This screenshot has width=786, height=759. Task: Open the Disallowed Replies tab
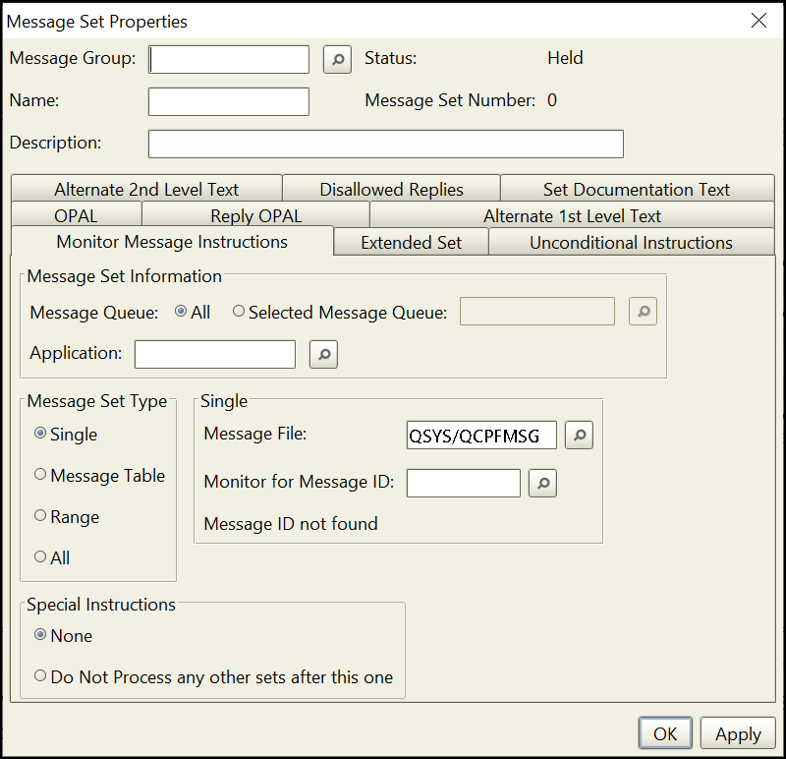pyautogui.click(x=391, y=189)
